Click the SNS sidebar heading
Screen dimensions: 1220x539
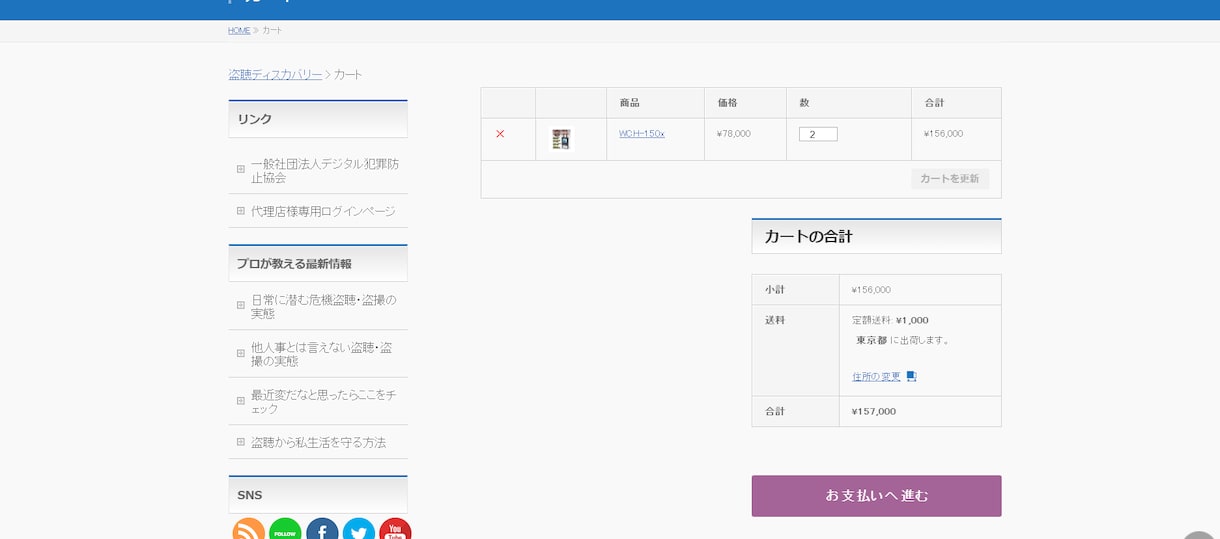pyautogui.click(x=250, y=495)
